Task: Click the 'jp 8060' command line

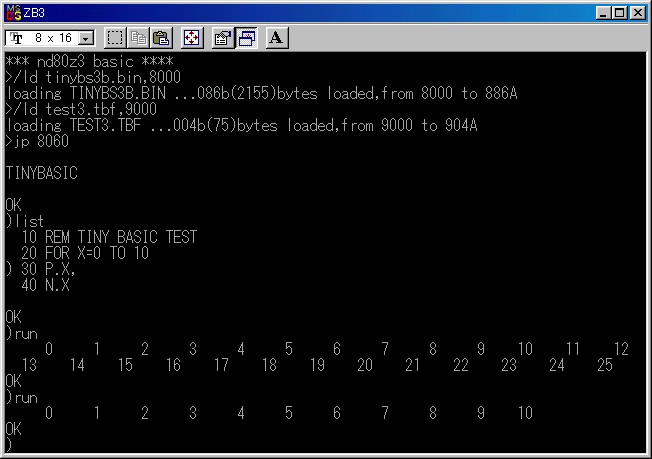Action: [40, 141]
